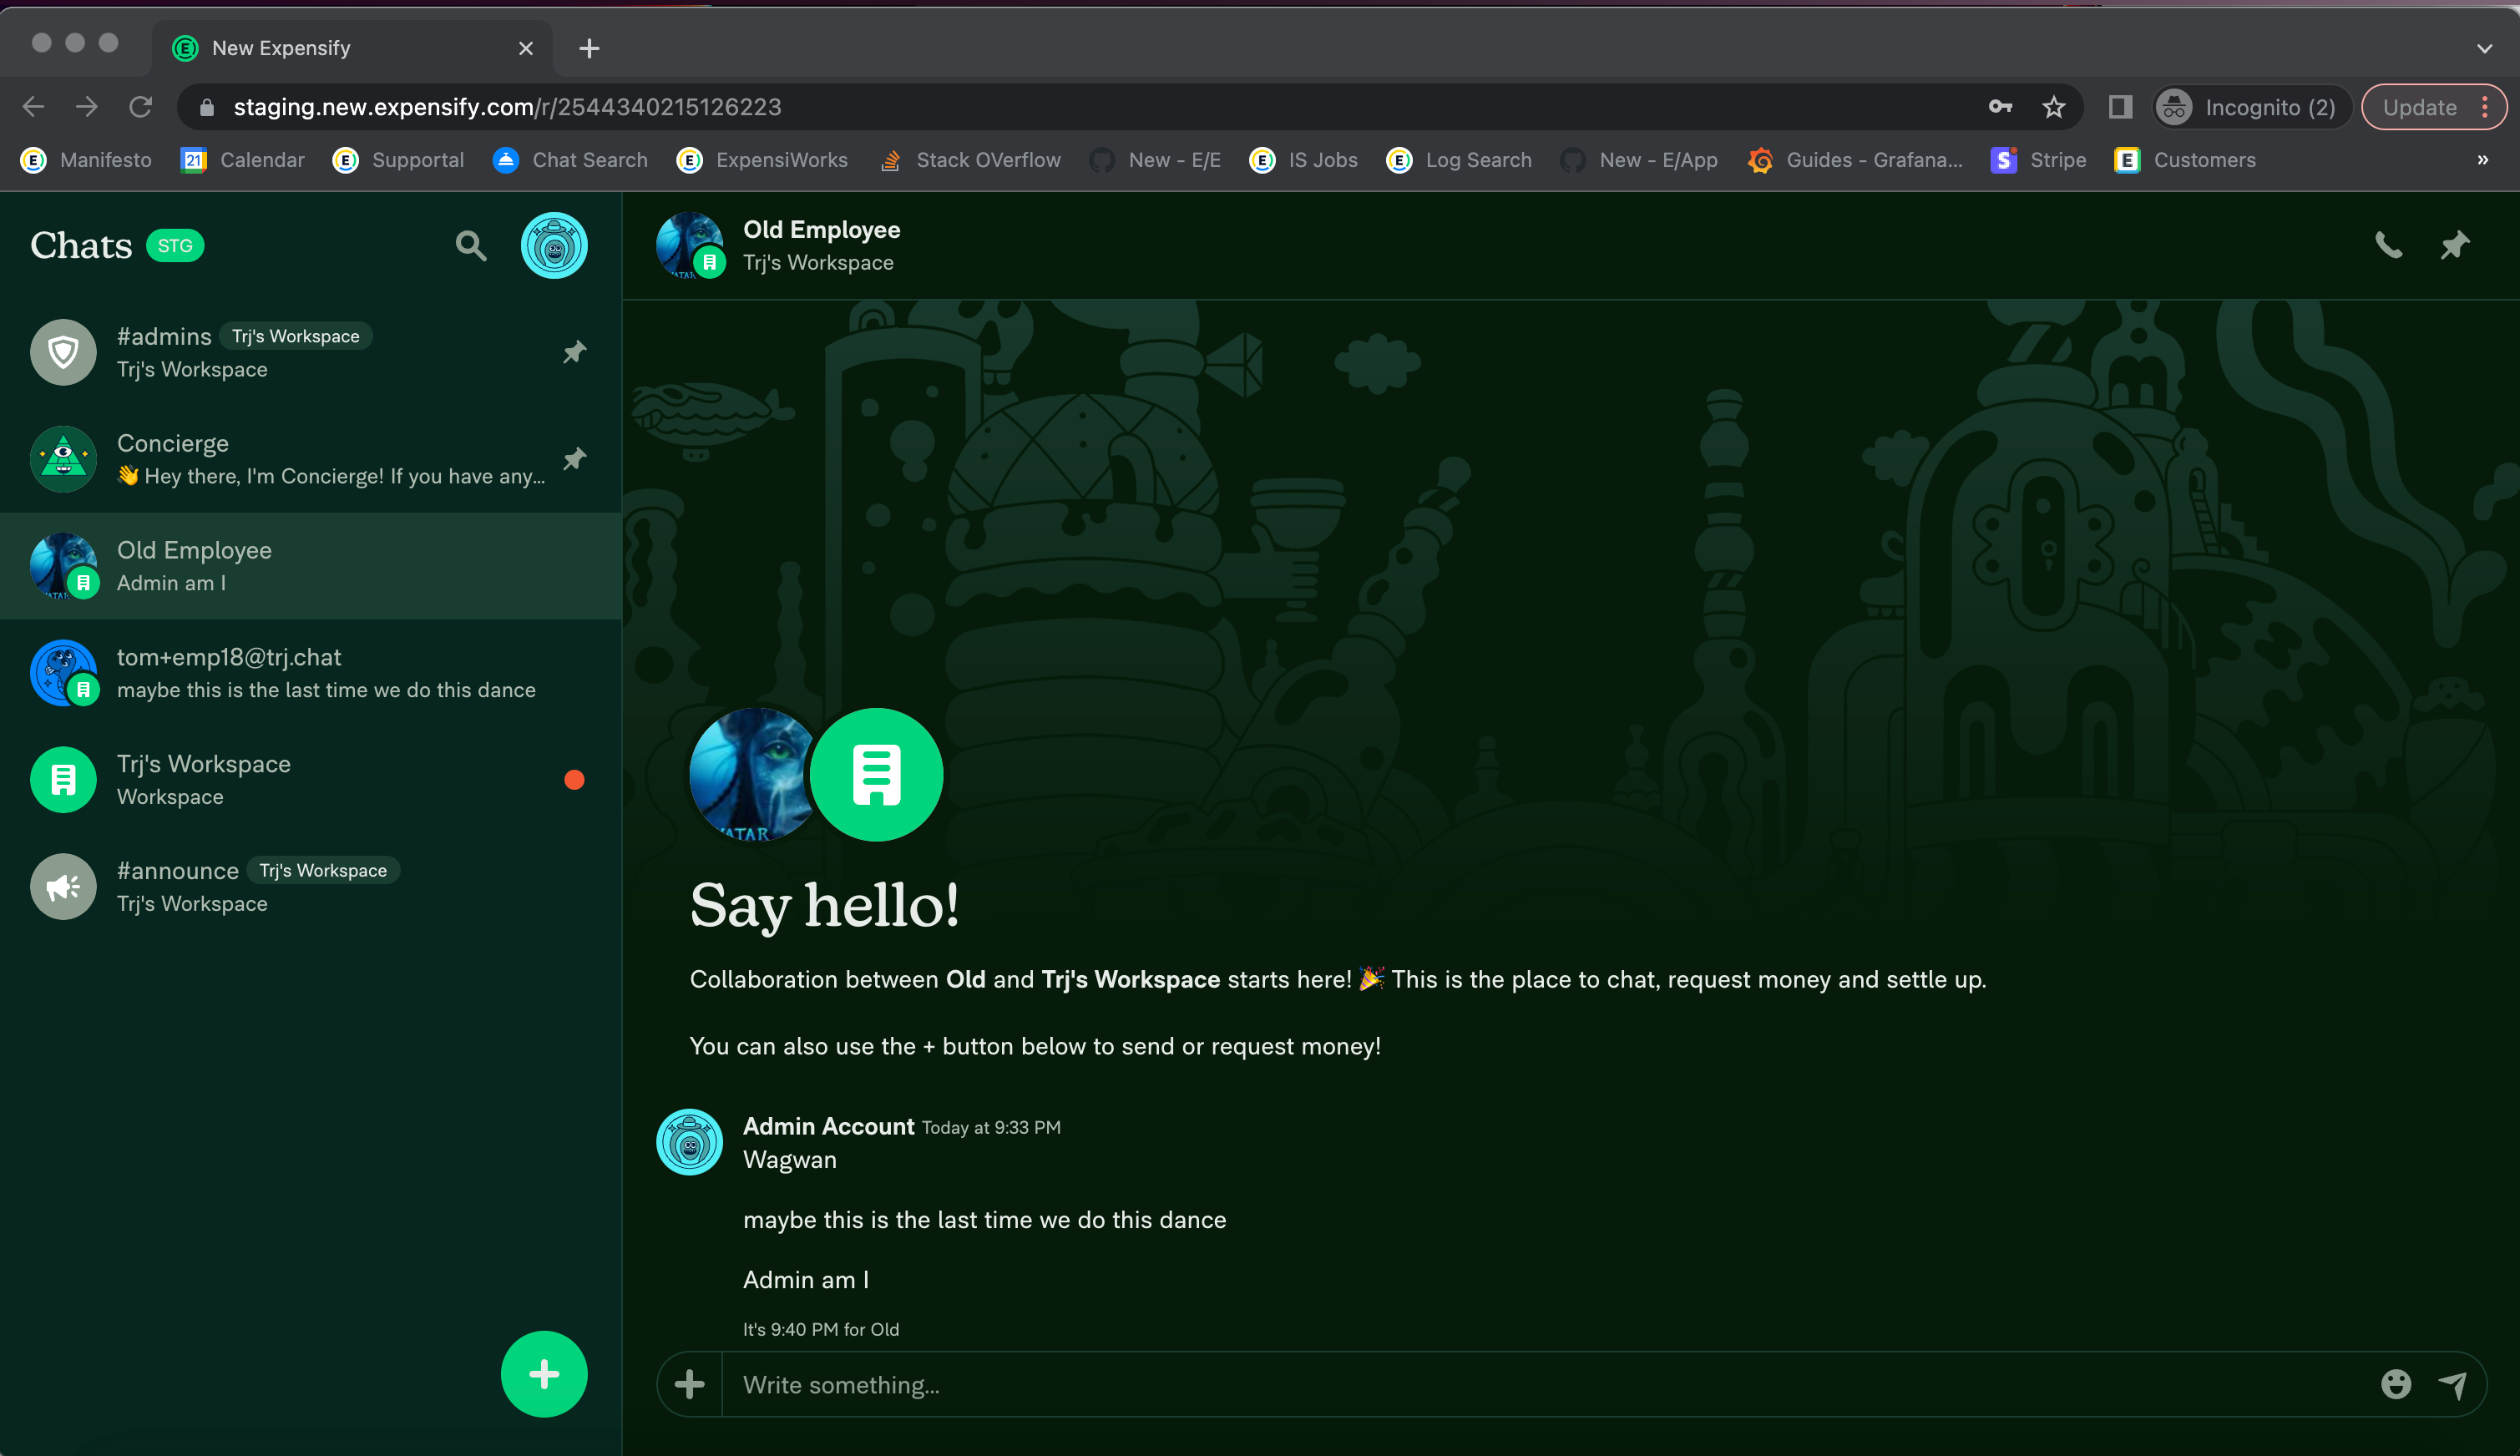Click the red unread dot on Trj's Workspace
The image size is (2520, 1456).
click(574, 780)
